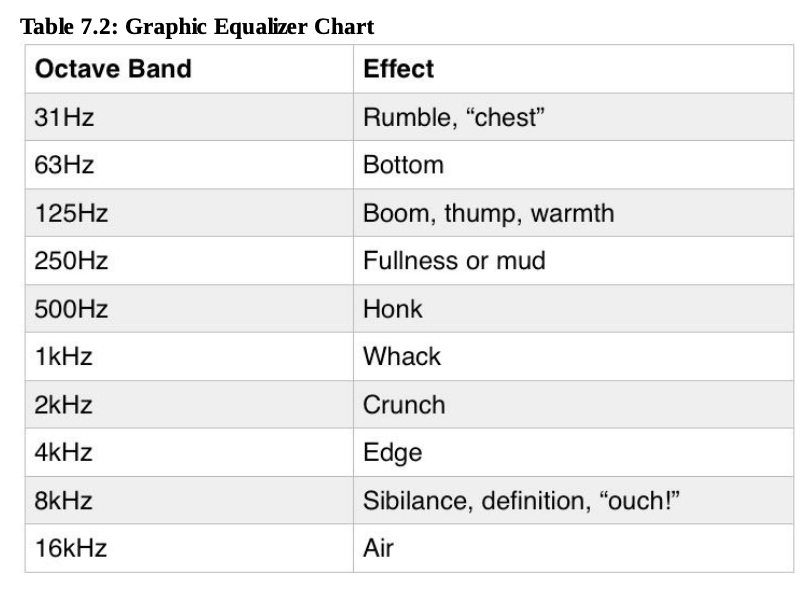The height and width of the screenshot is (592, 812).
Task: Select the 'Air' effect cell
Action: 378,549
